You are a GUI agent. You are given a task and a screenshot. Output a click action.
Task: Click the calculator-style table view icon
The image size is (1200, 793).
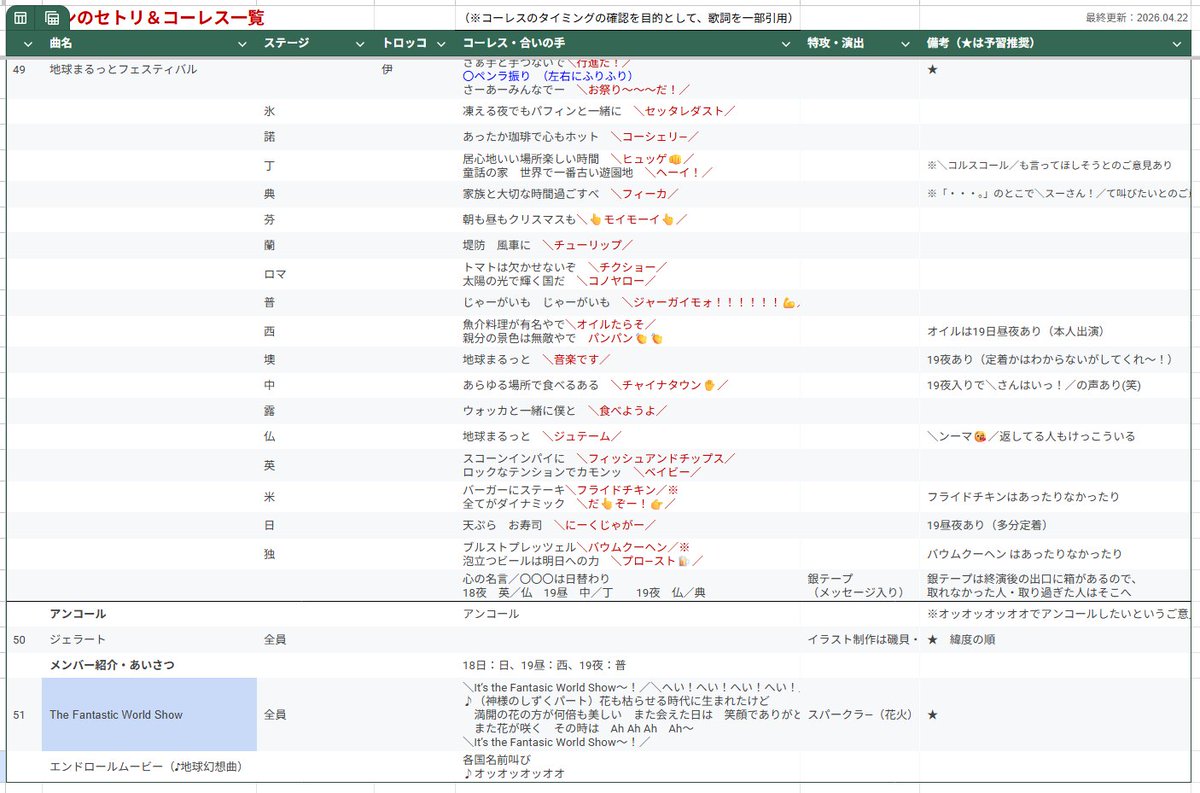coord(52,17)
